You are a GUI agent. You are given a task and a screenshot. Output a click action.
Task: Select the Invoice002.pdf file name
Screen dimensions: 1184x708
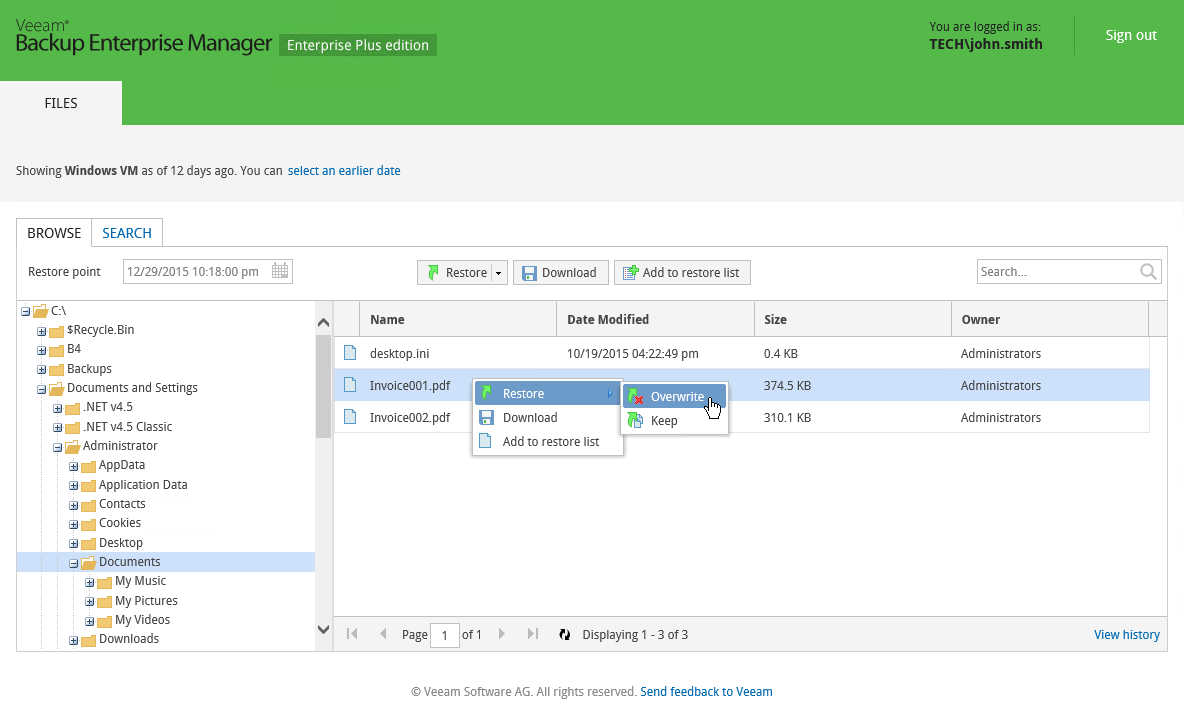coord(410,417)
